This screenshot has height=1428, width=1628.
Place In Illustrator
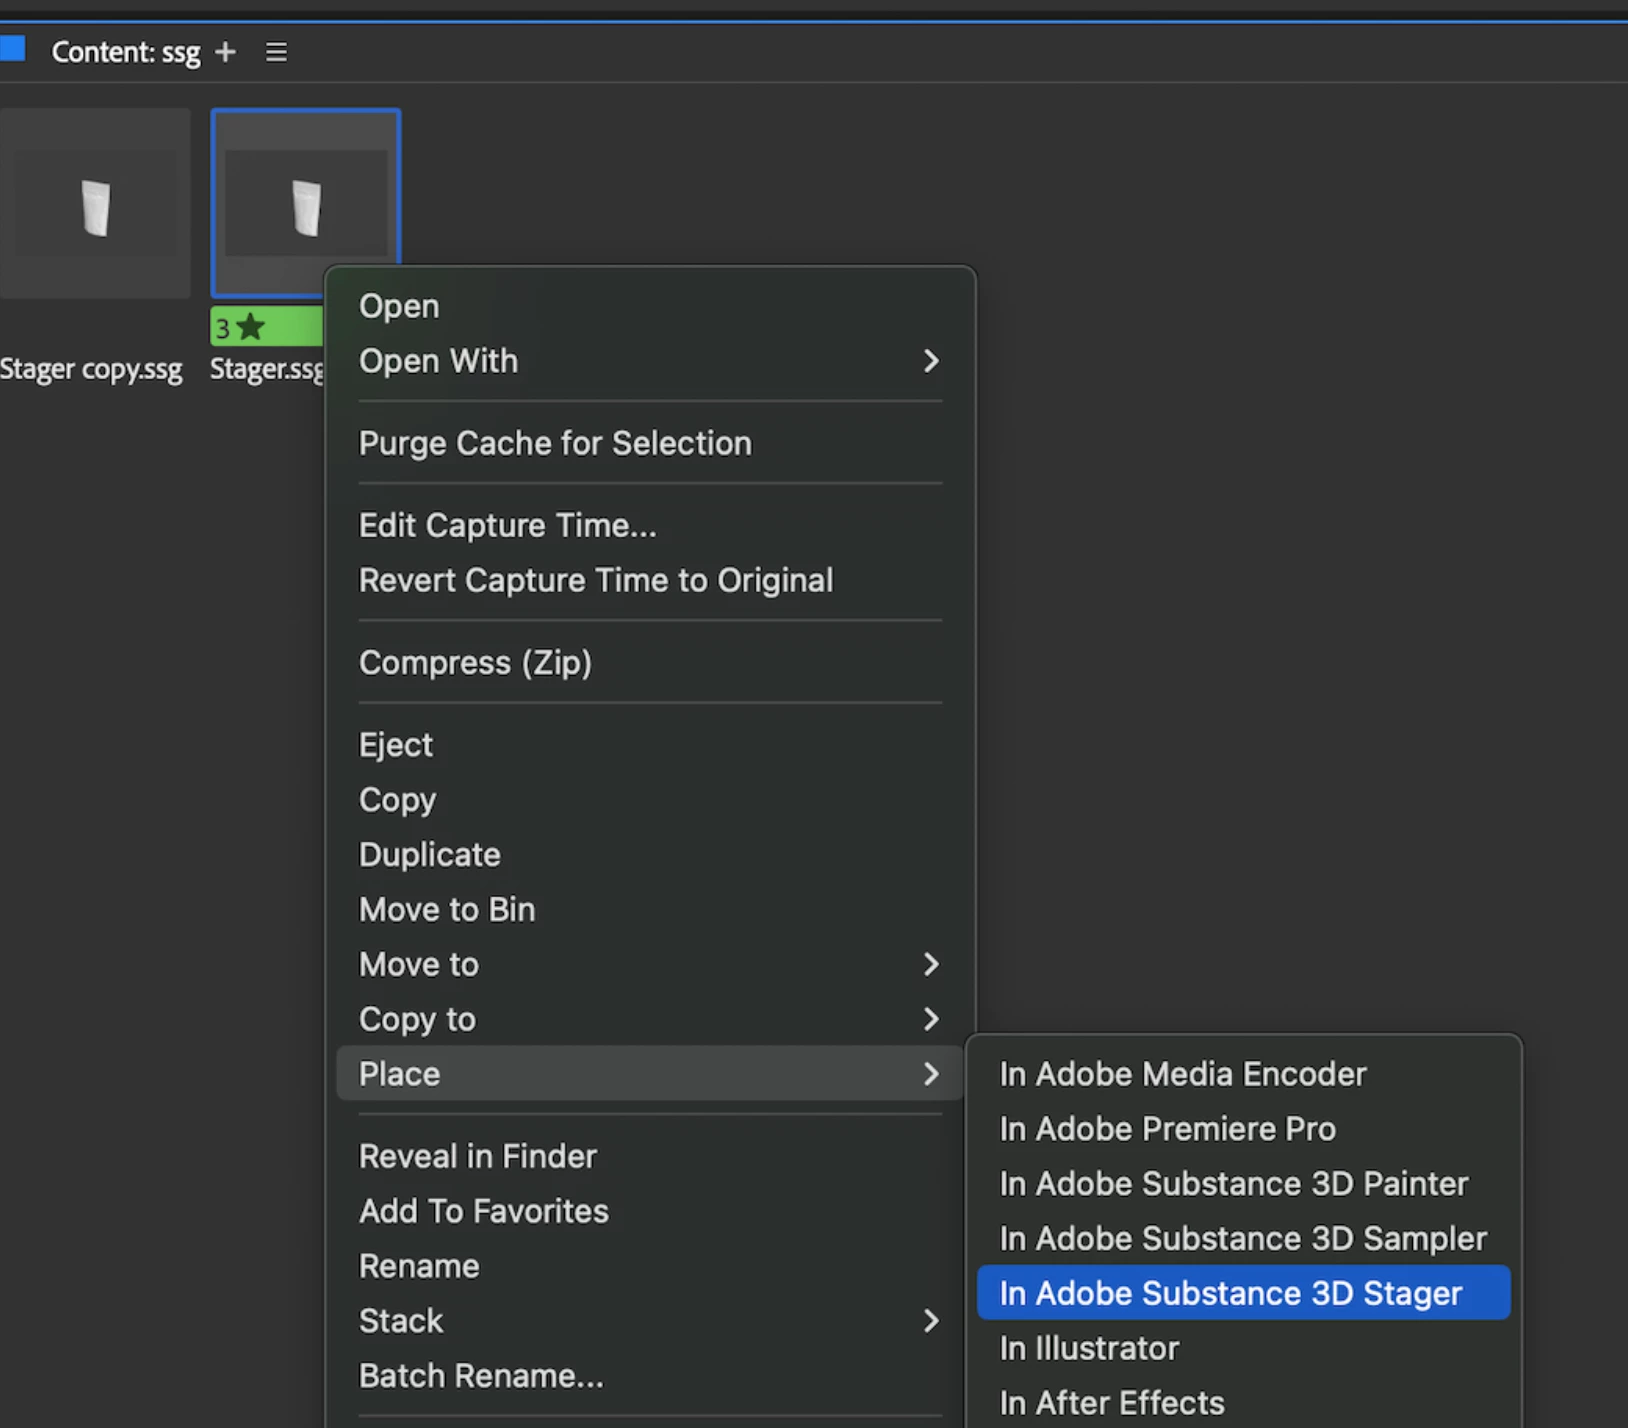click(x=1243, y=1348)
